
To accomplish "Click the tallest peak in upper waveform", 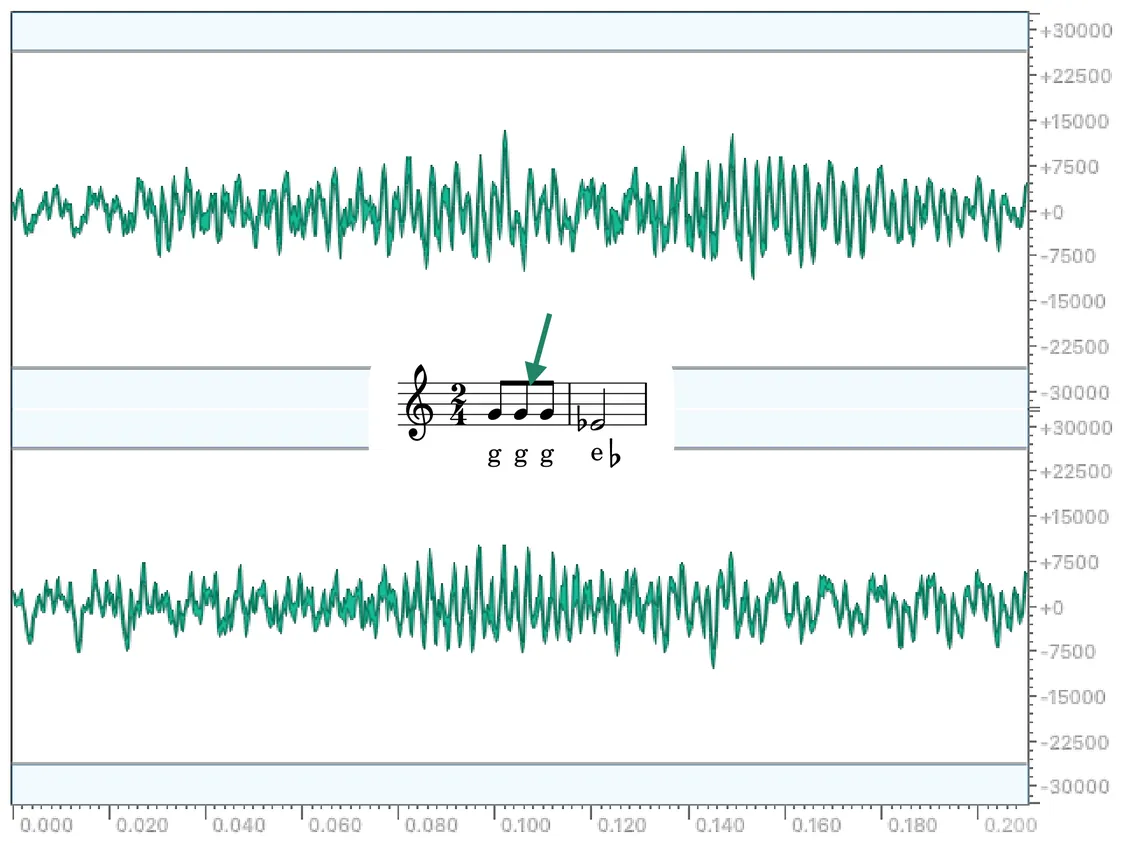I will point(505,133).
